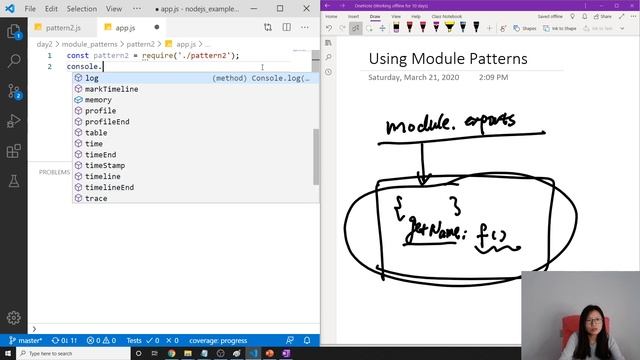The width and height of the screenshot is (640, 360).
Task: Open OneNote notifications bell
Action: (x=584, y=16)
